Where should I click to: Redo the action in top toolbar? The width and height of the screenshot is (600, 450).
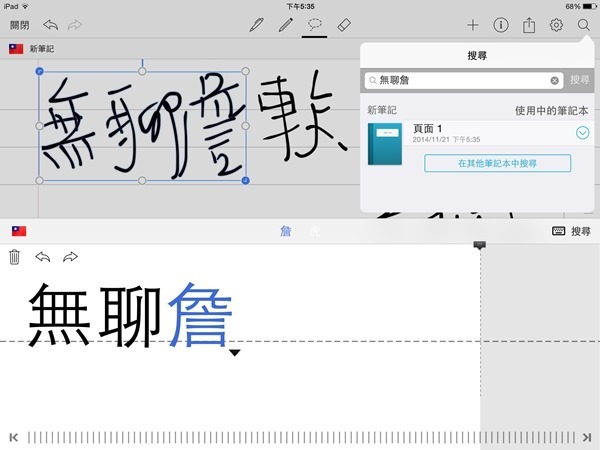coord(75,25)
